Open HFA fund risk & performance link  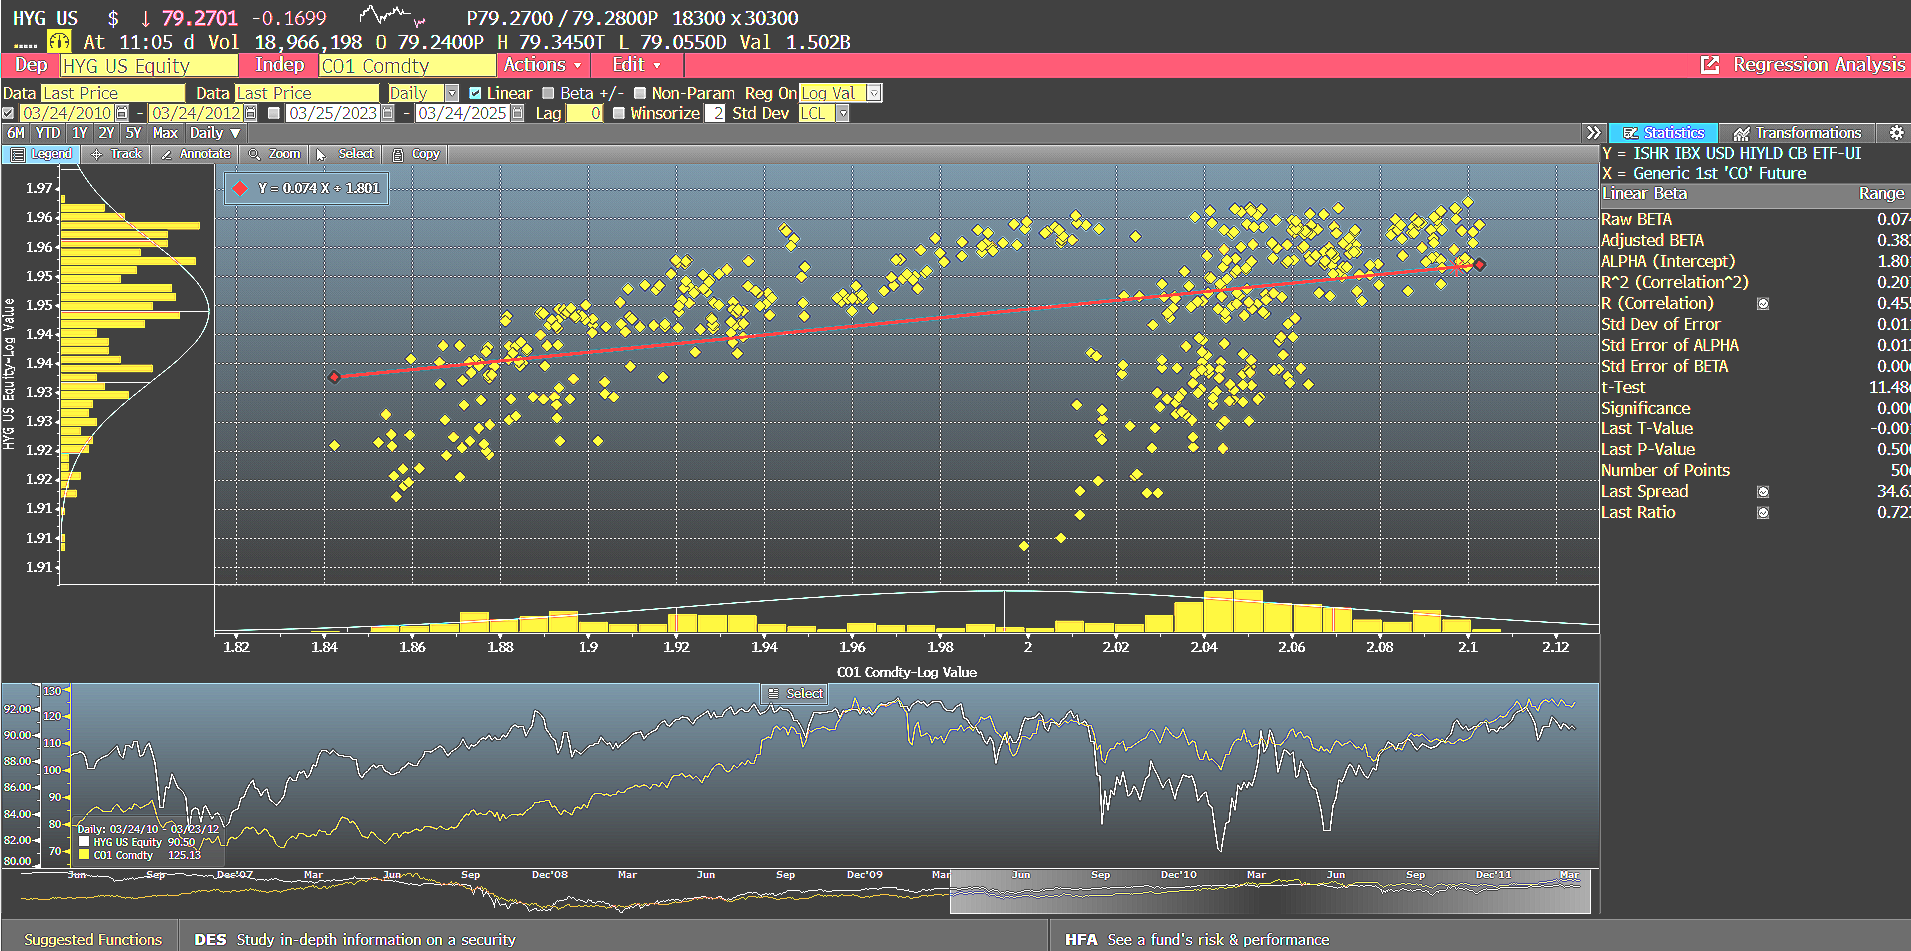tap(1197, 939)
